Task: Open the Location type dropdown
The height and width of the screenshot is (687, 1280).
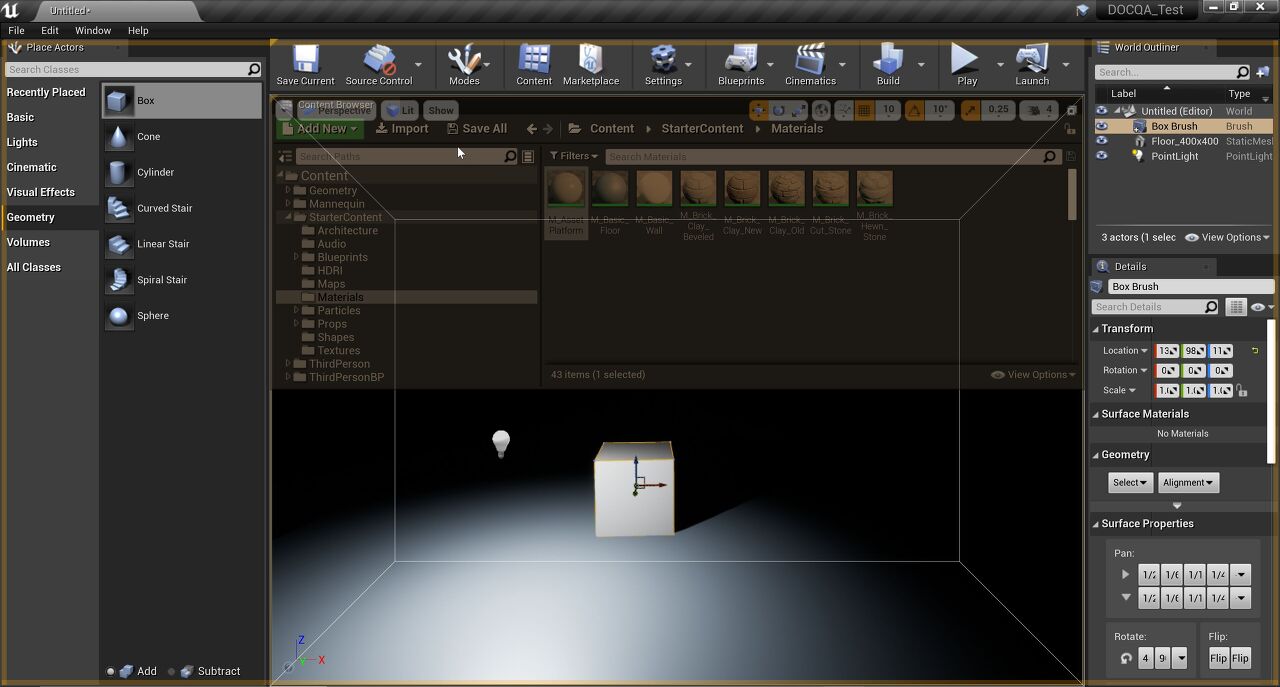Action: coord(1126,351)
